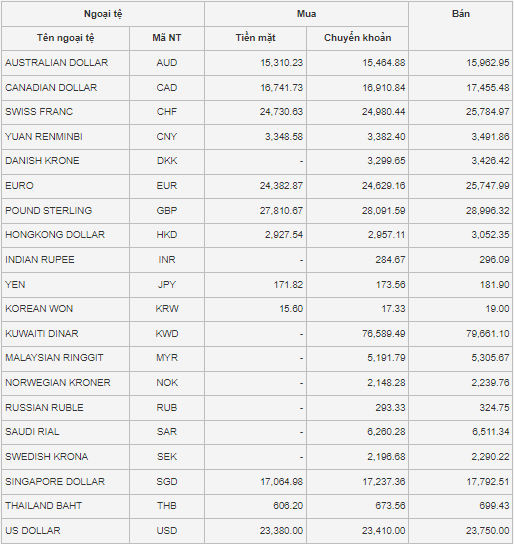Click the SGD currency code

click(167, 482)
